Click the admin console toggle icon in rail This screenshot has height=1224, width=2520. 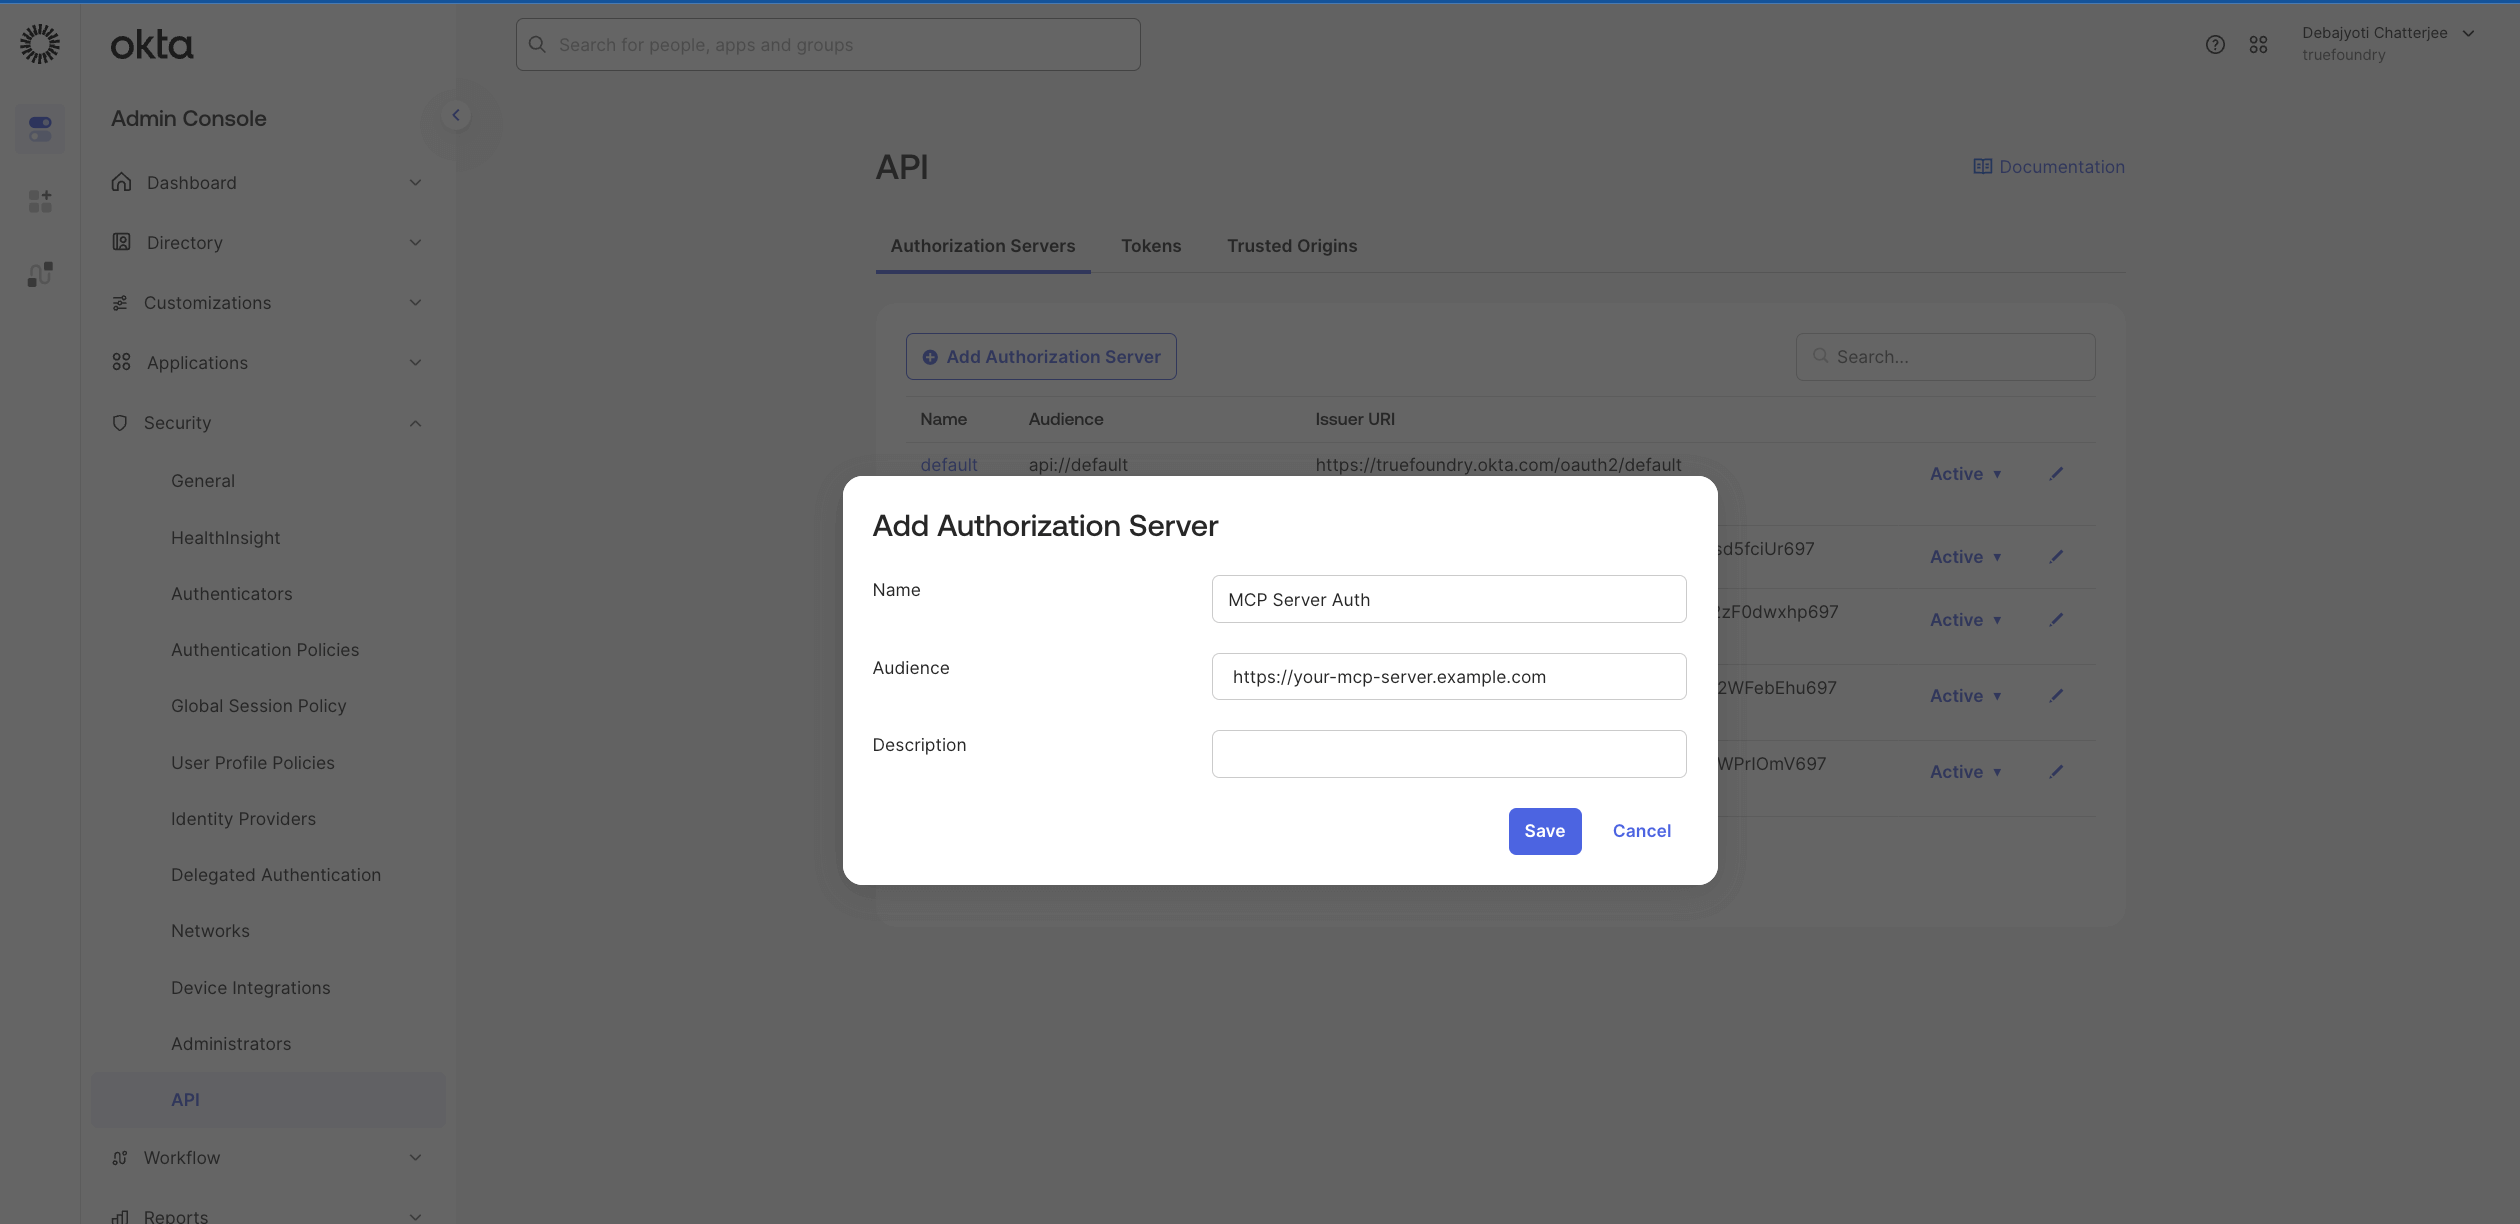40,128
